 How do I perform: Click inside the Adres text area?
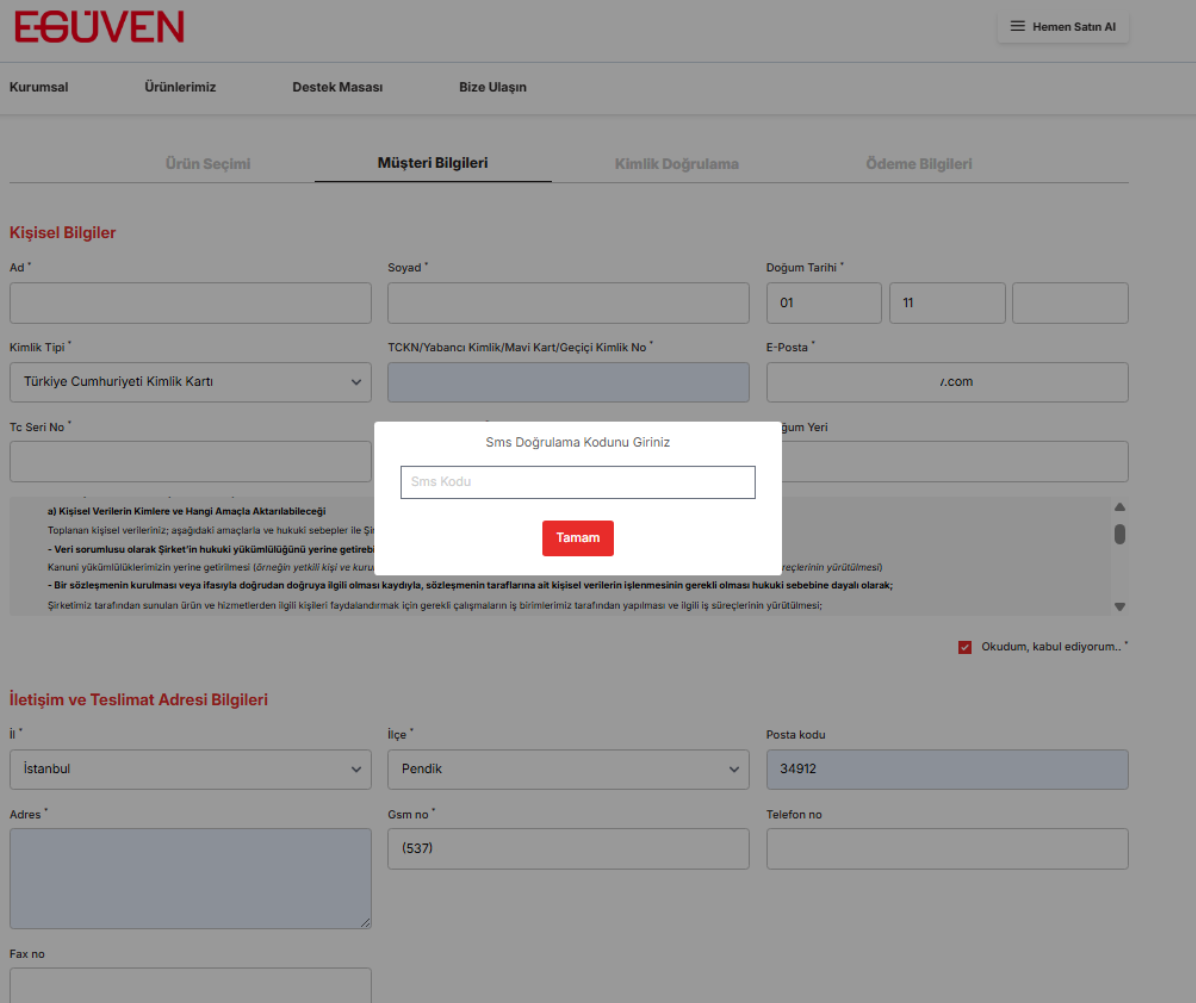tap(190, 878)
